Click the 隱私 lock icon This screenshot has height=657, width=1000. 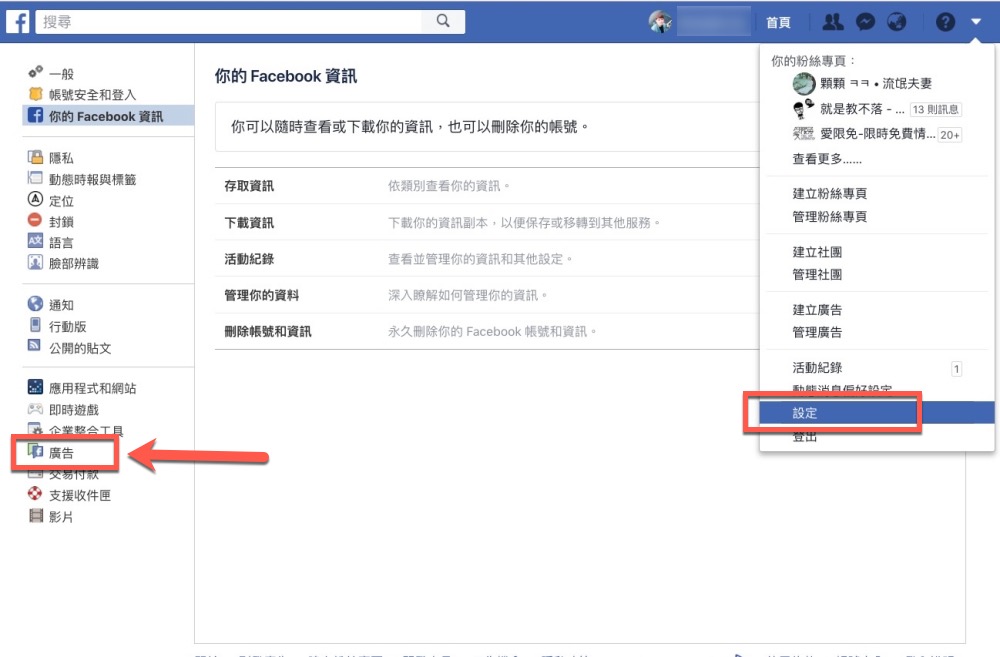pos(35,156)
